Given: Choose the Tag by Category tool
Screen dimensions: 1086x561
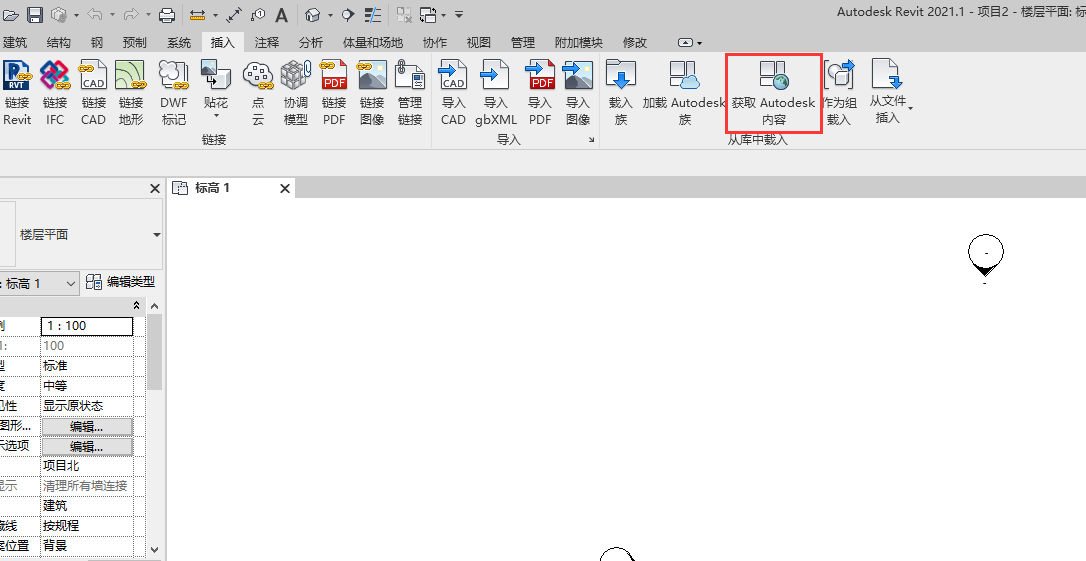Looking at the screenshot, I should [x=258, y=15].
